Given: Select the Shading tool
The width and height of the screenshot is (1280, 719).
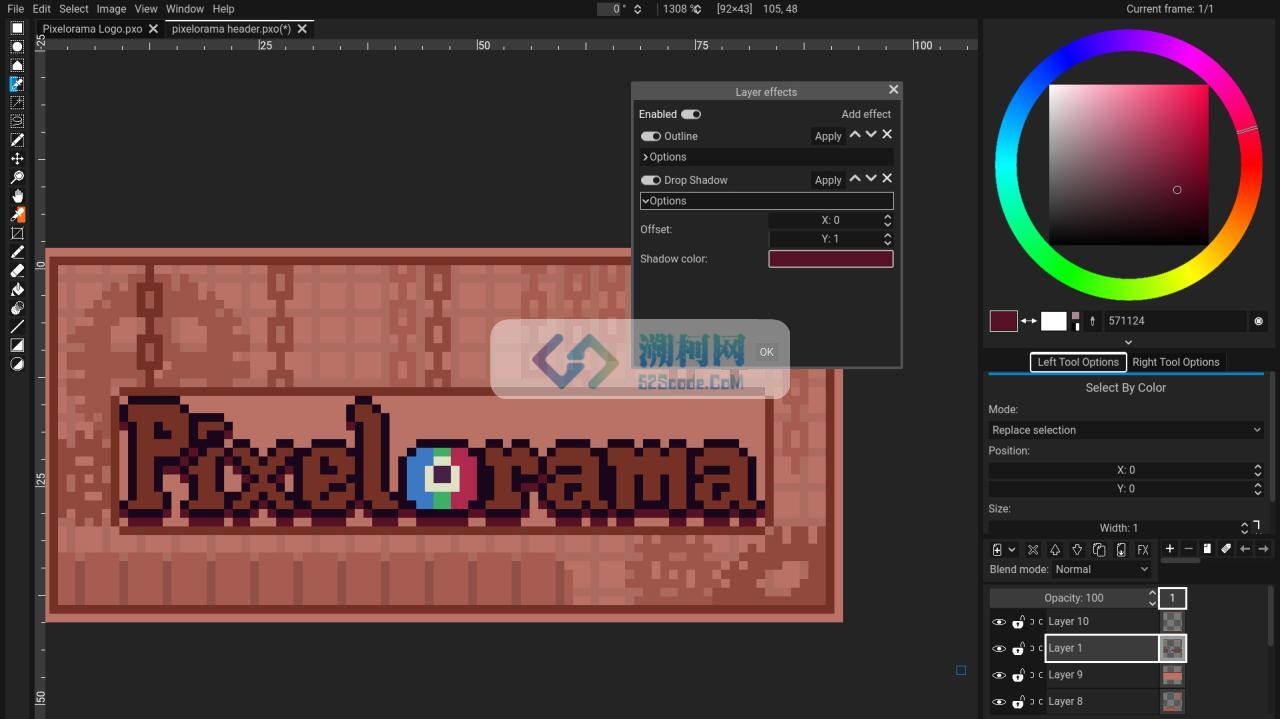Looking at the screenshot, I should click(x=17, y=308).
